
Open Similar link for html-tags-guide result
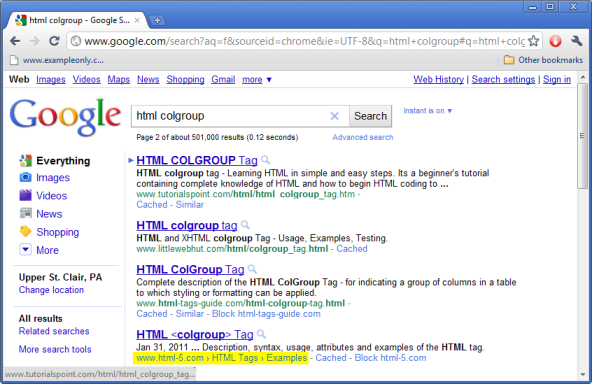(x=190, y=314)
